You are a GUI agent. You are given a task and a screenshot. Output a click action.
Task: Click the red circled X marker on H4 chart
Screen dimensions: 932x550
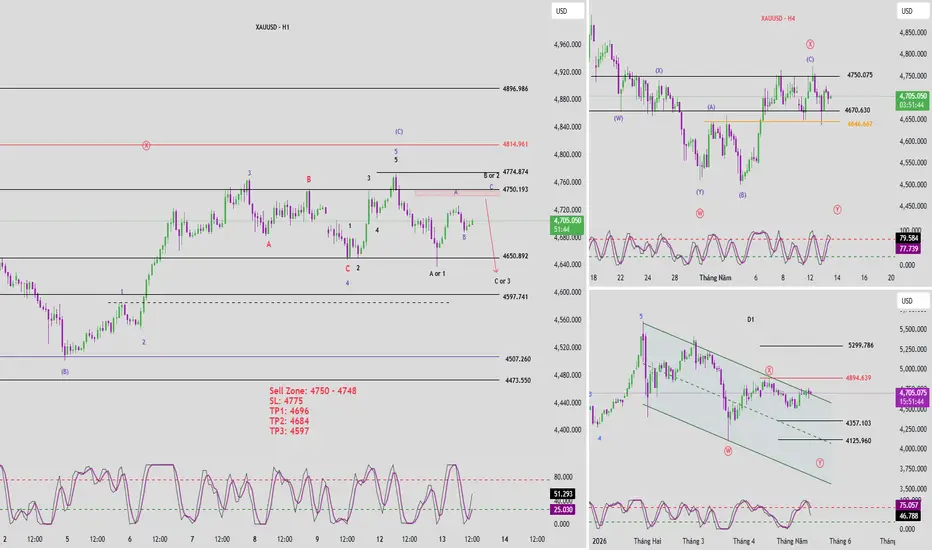810,44
